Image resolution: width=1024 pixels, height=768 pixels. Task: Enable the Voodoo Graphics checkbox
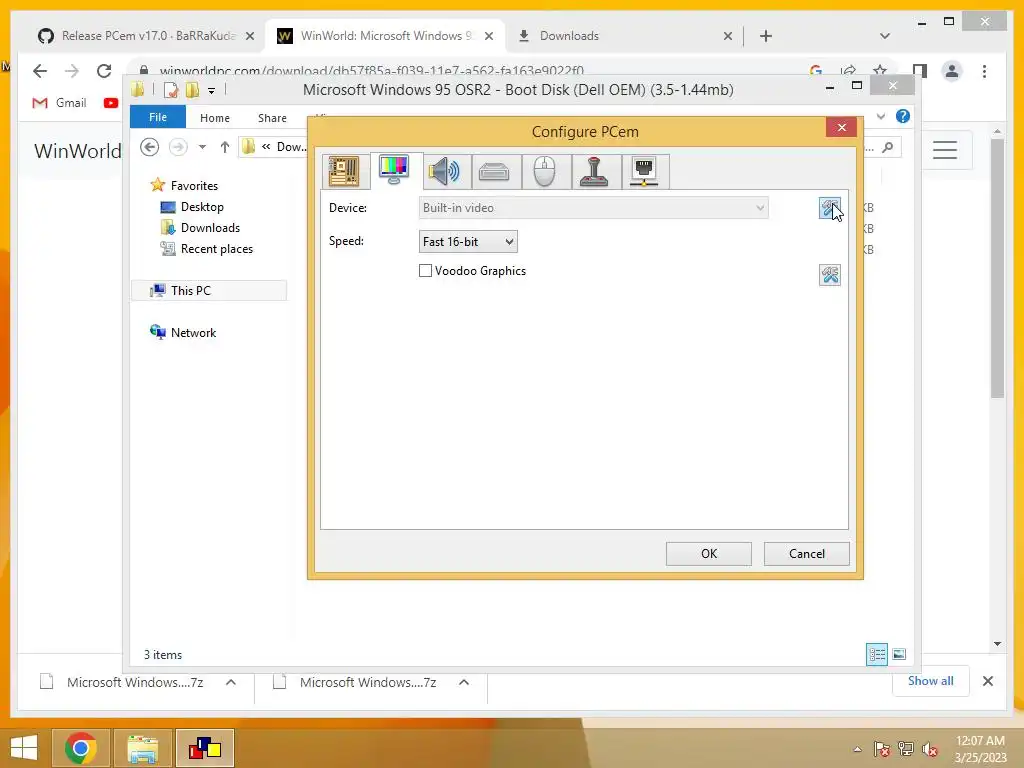pyautogui.click(x=425, y=270)
